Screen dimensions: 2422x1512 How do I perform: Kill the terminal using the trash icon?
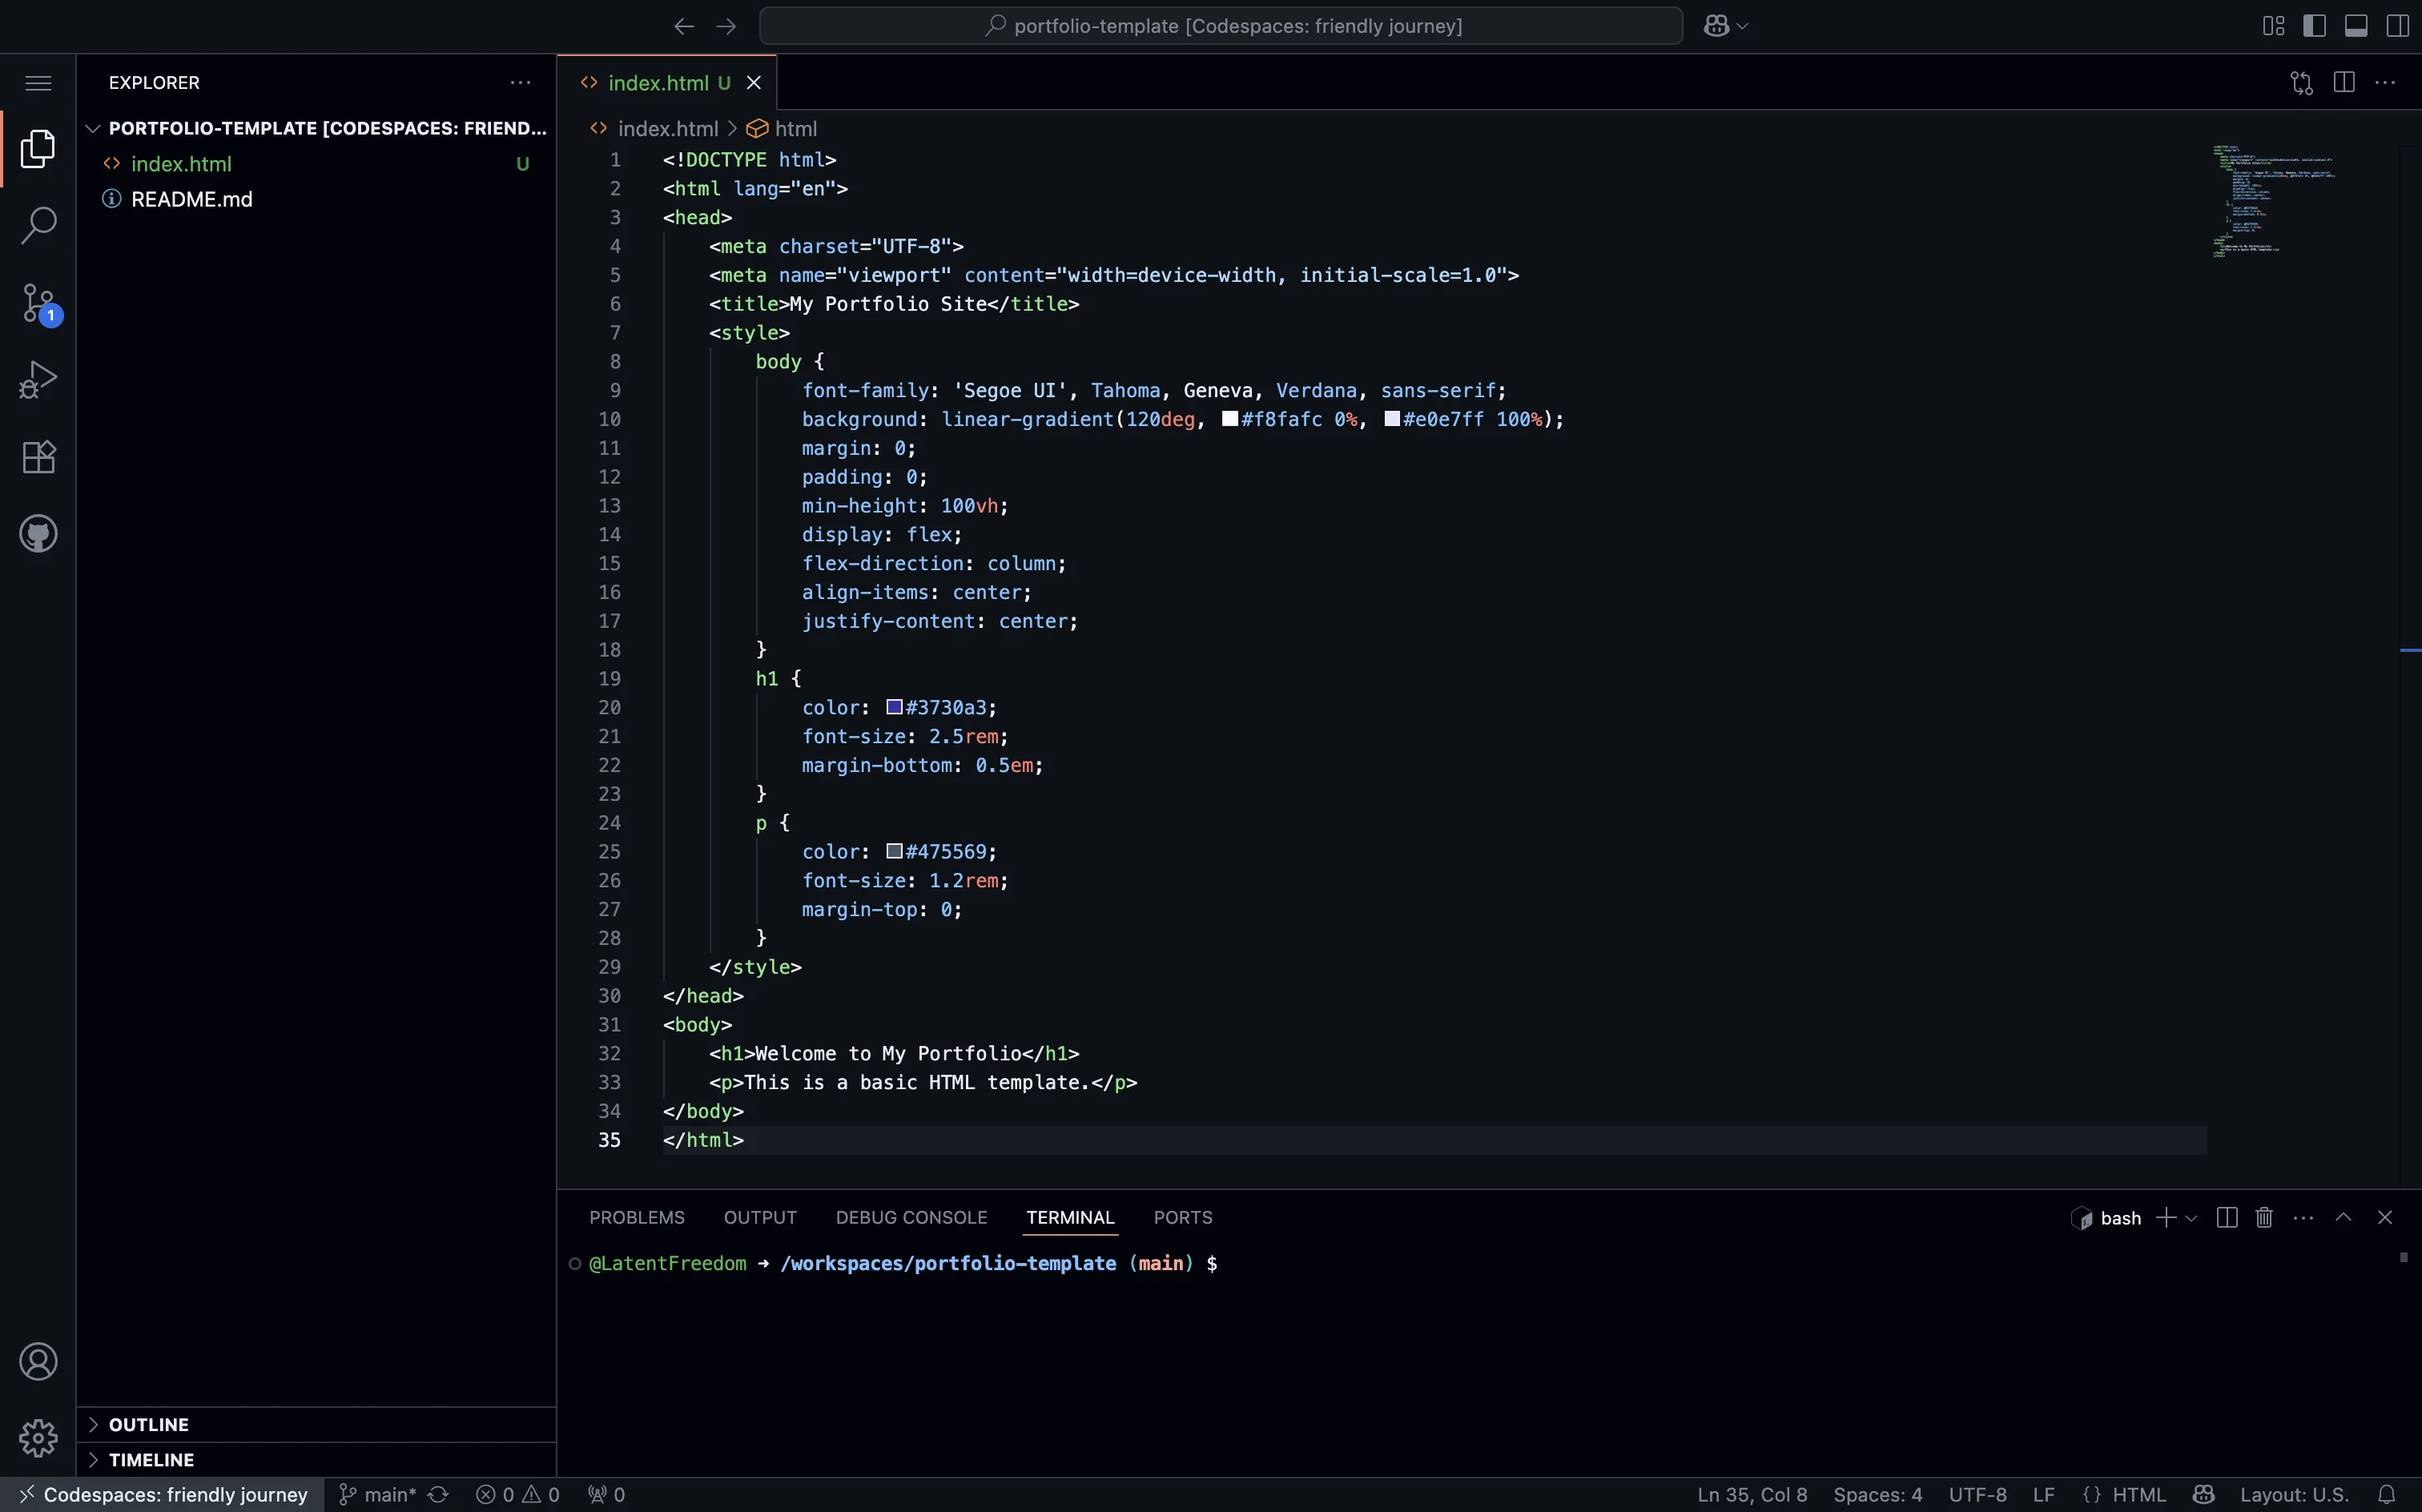tap(2263, 1217)
